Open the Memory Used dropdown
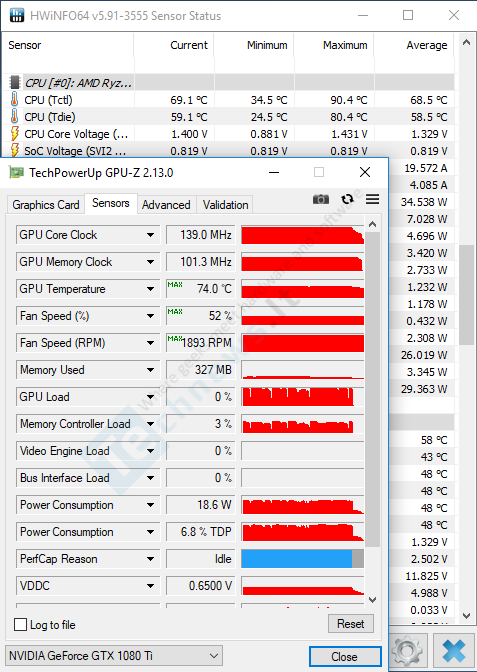This screenshot has height=672, width=477. (150, 370)
